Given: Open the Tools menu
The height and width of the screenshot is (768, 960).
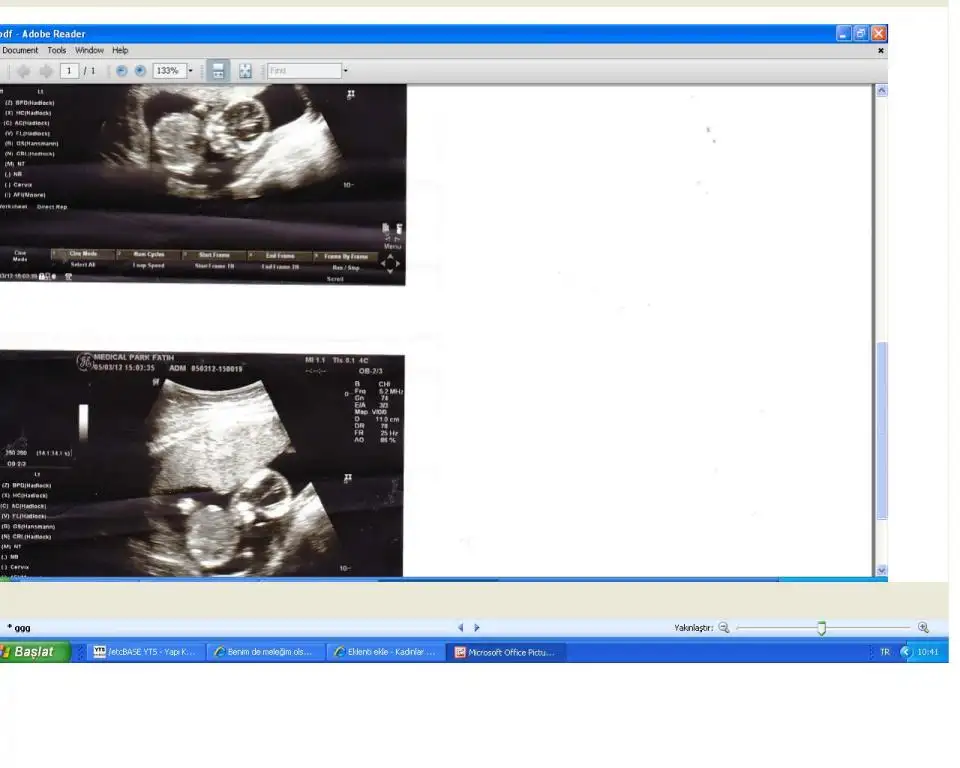Looking at the screenshot, I should pyautogui.click(x=57, y=50).
